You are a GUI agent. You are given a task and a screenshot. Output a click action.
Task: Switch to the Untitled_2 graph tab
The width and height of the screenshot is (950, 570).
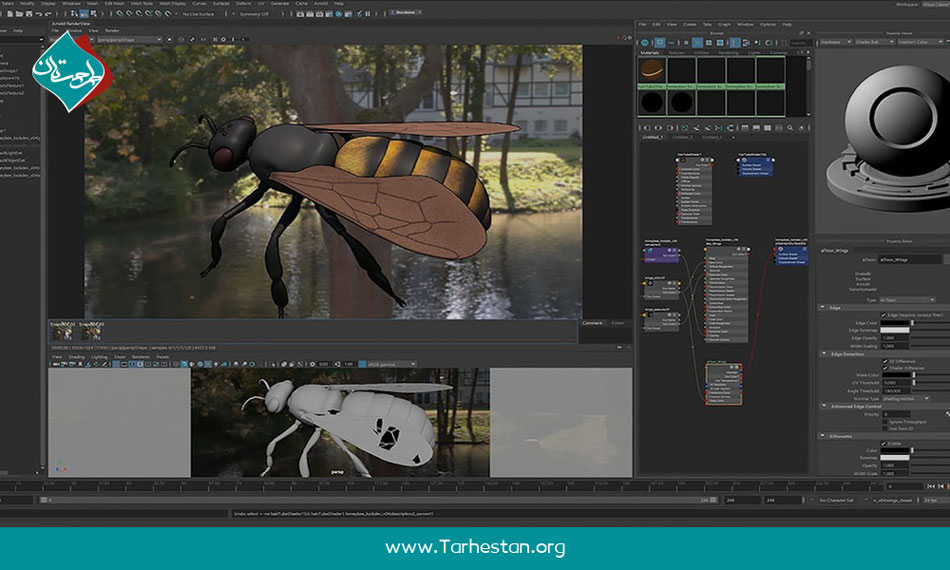[x=682, y=138]
